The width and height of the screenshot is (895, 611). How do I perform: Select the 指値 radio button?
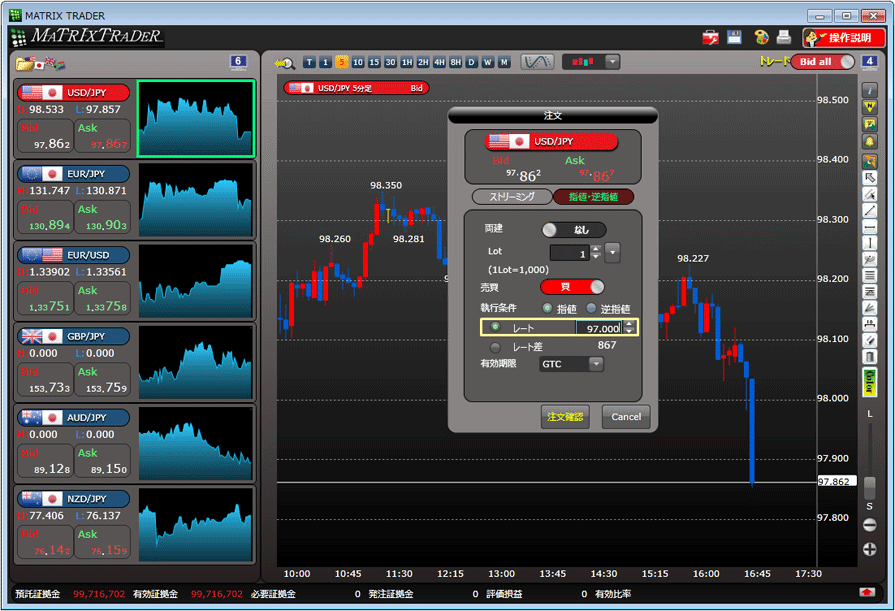coord(547,308)
